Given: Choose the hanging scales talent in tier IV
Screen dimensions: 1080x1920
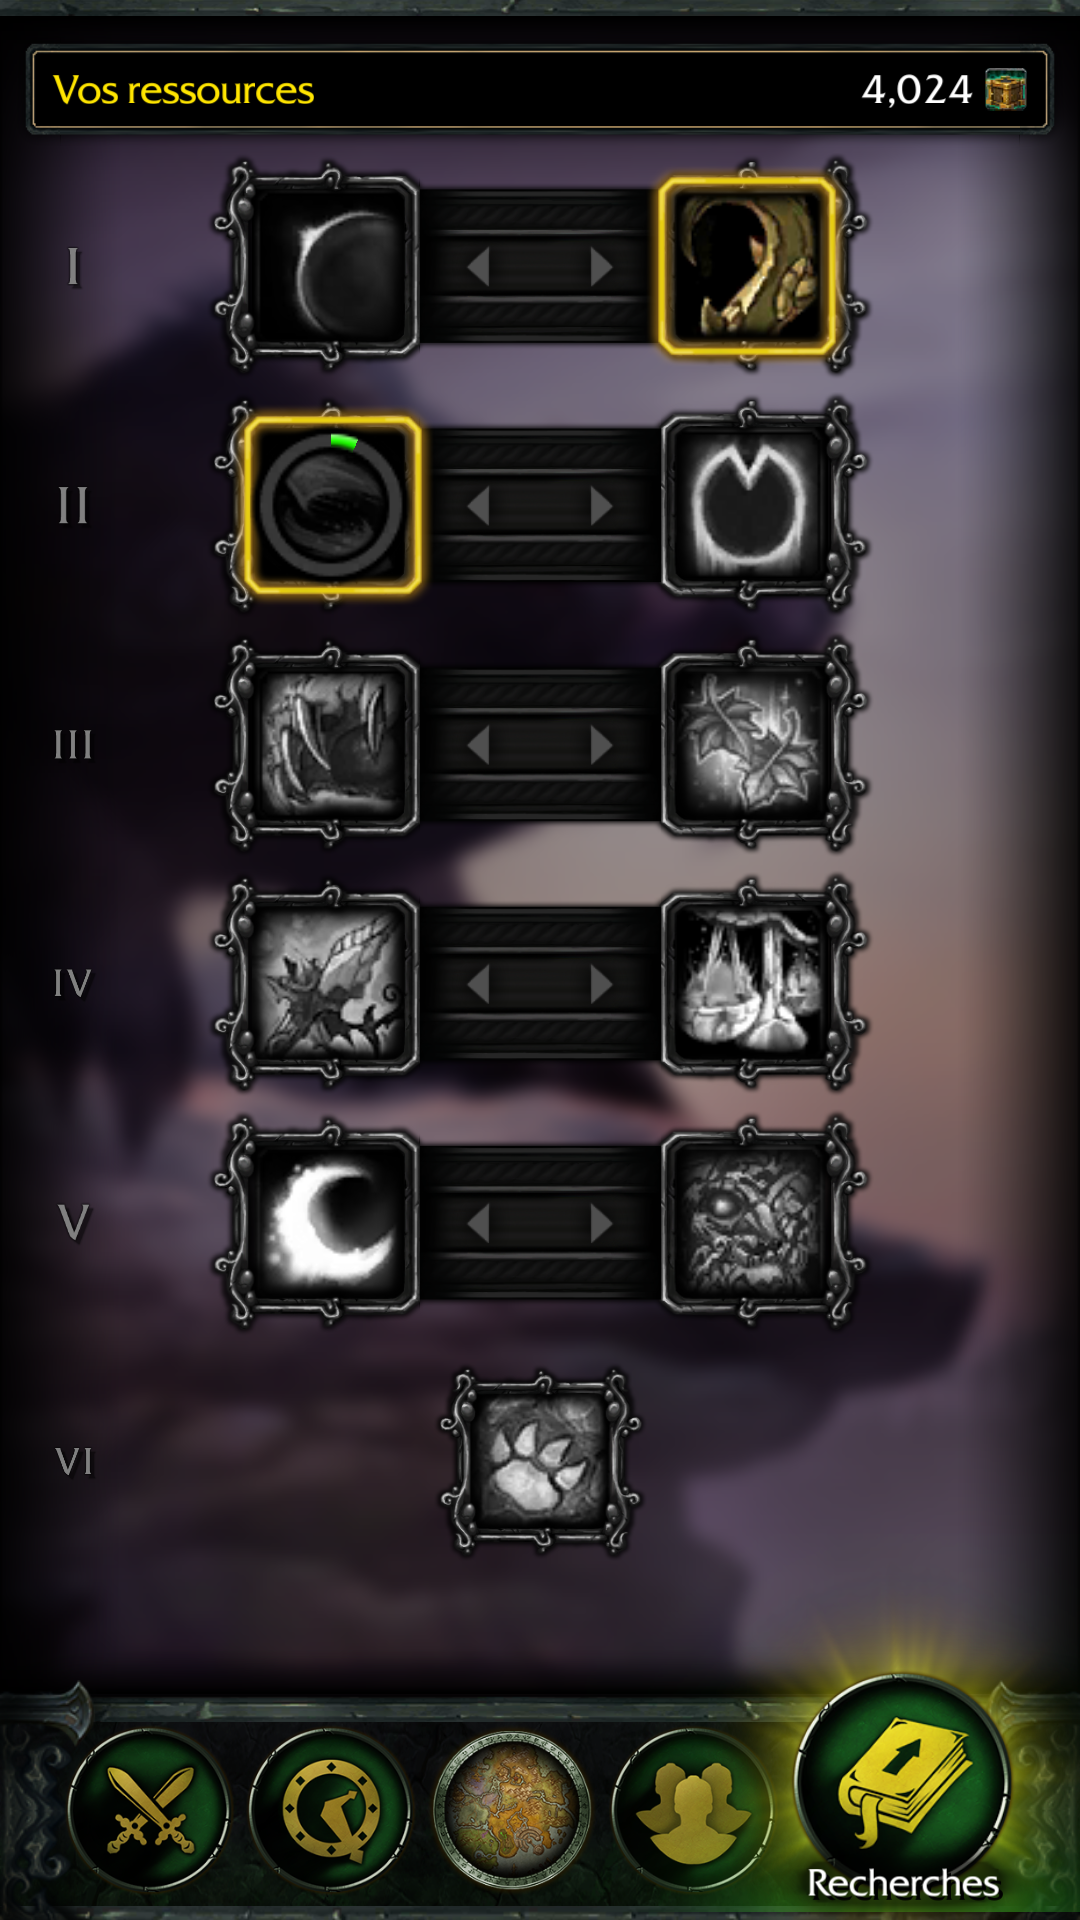Looking at the screenshot, I should pyautogui.click(x=747, y=983).
